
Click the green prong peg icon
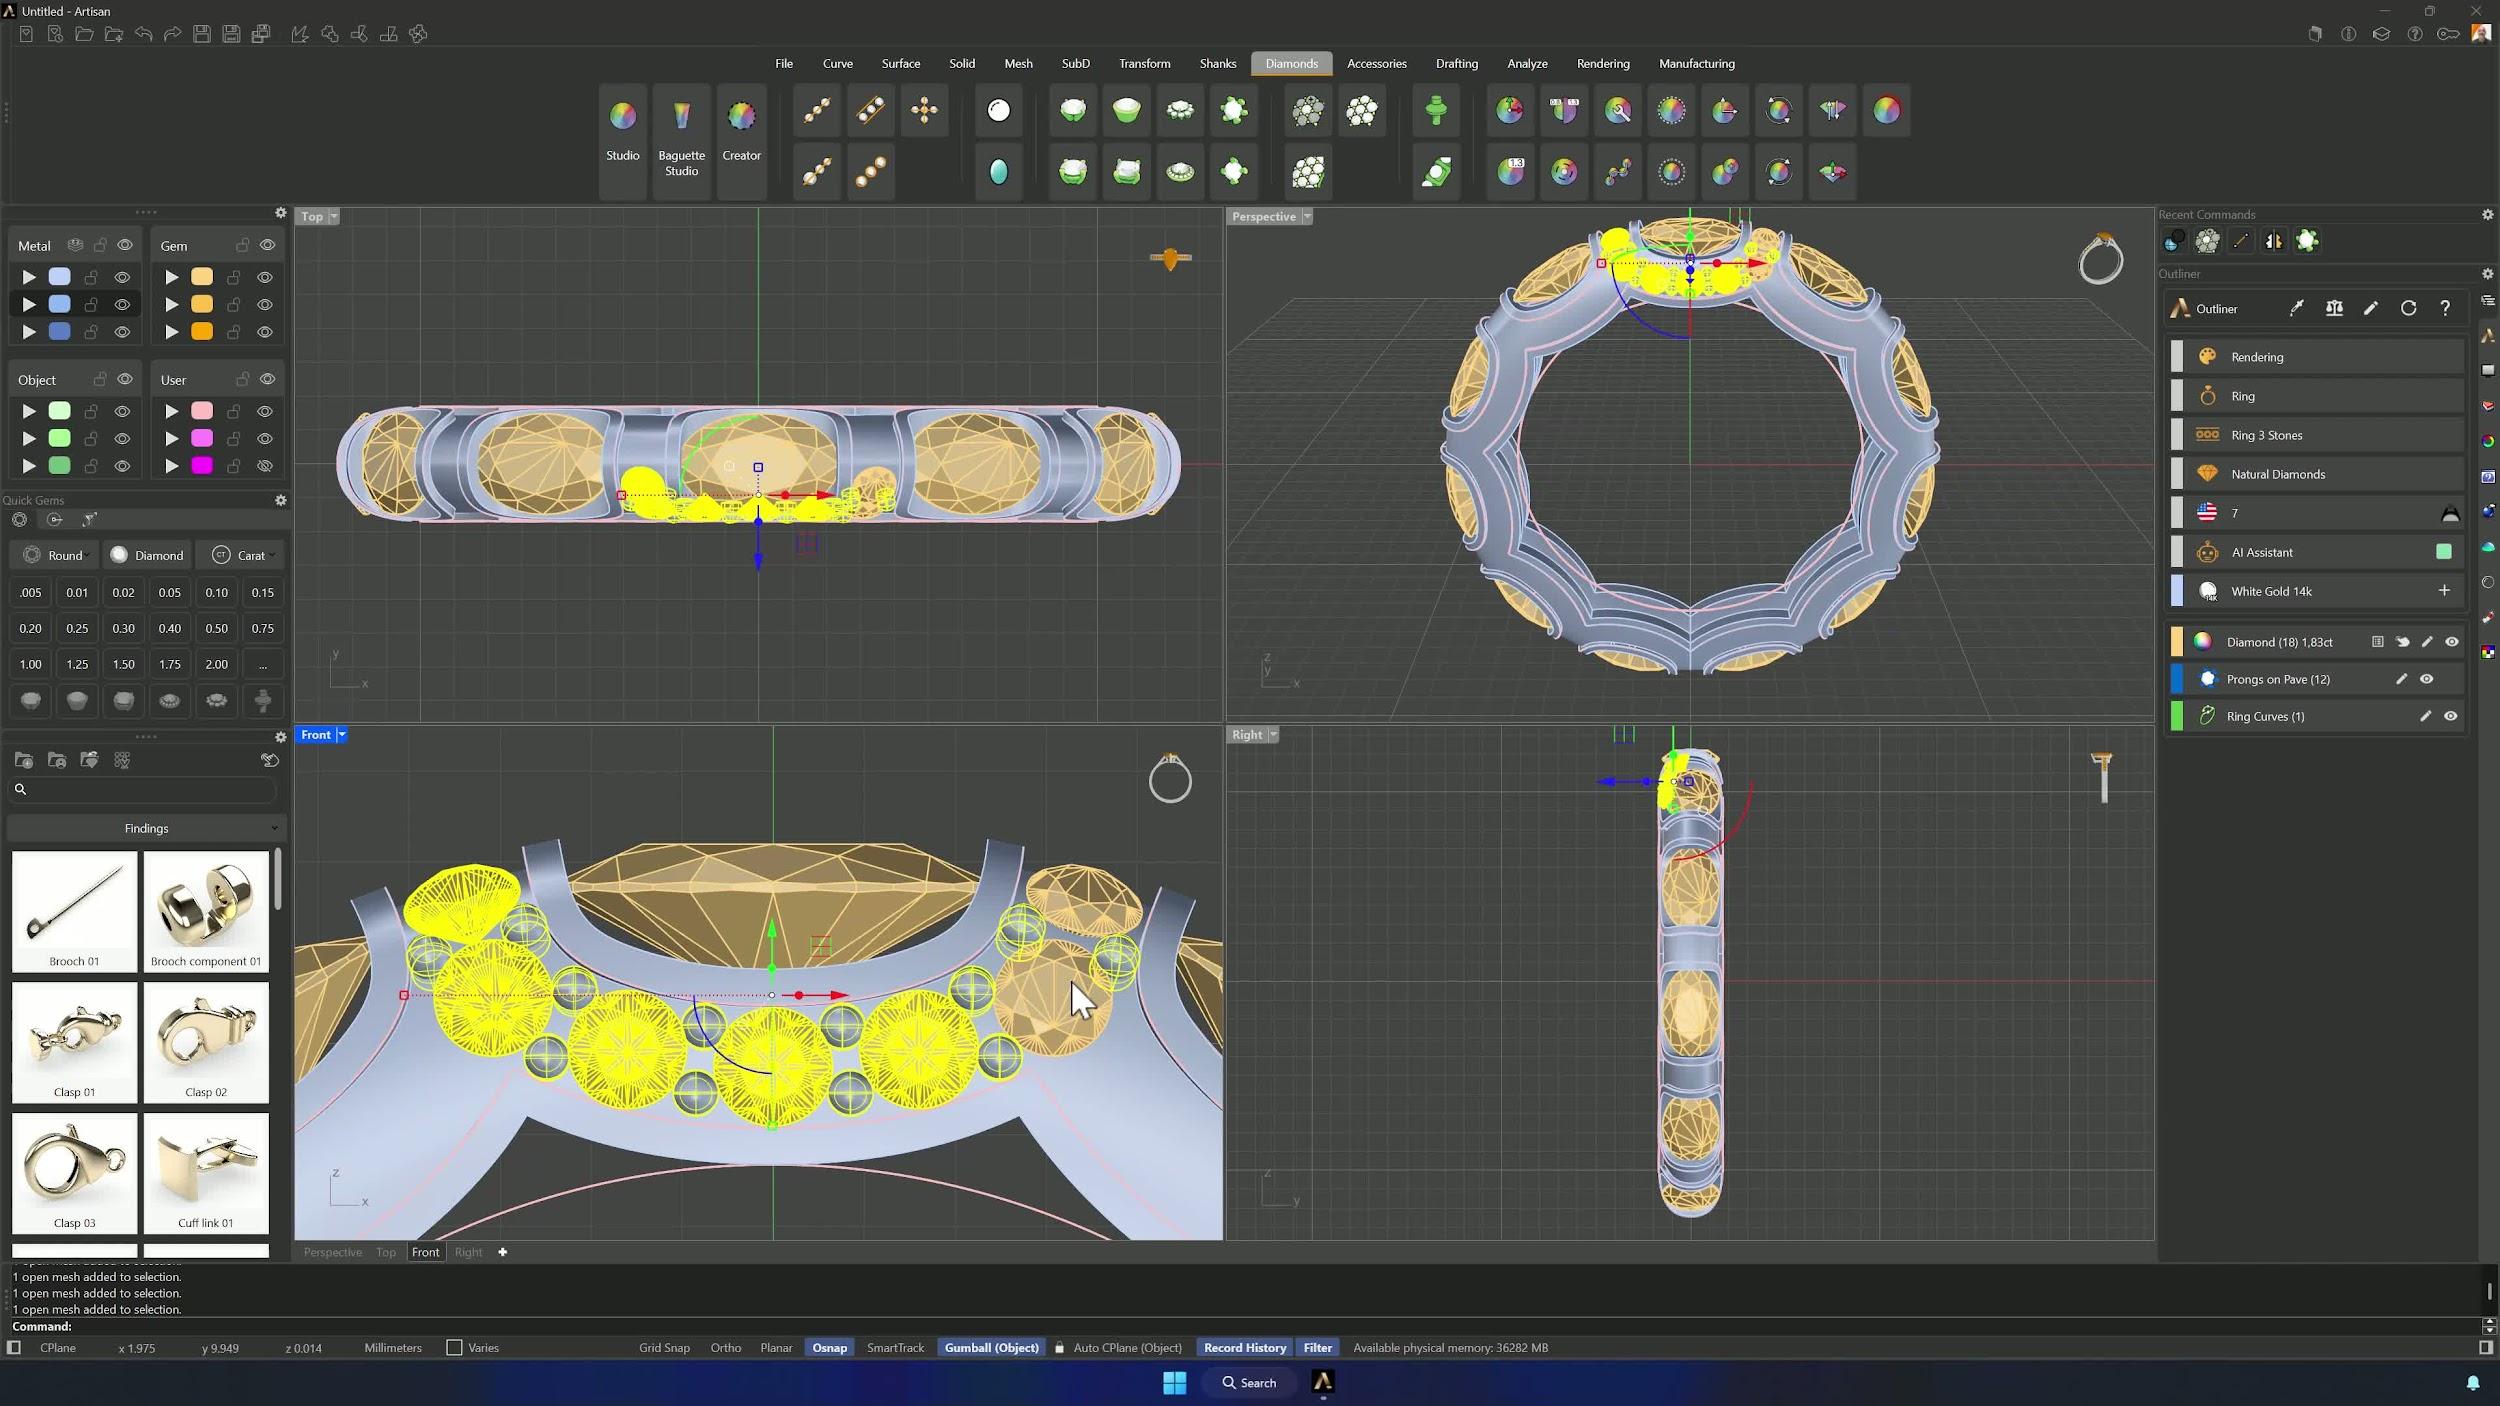(1436, 111)
